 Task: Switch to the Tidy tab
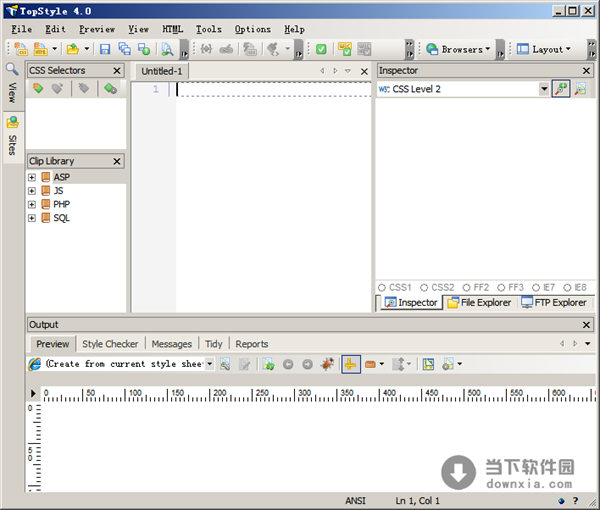point(214,344)
